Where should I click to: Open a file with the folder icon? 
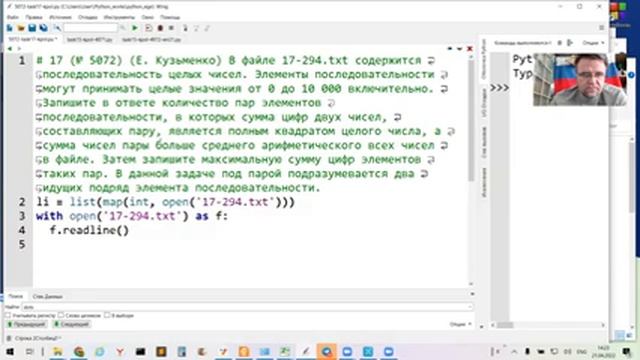click(21, 28)
